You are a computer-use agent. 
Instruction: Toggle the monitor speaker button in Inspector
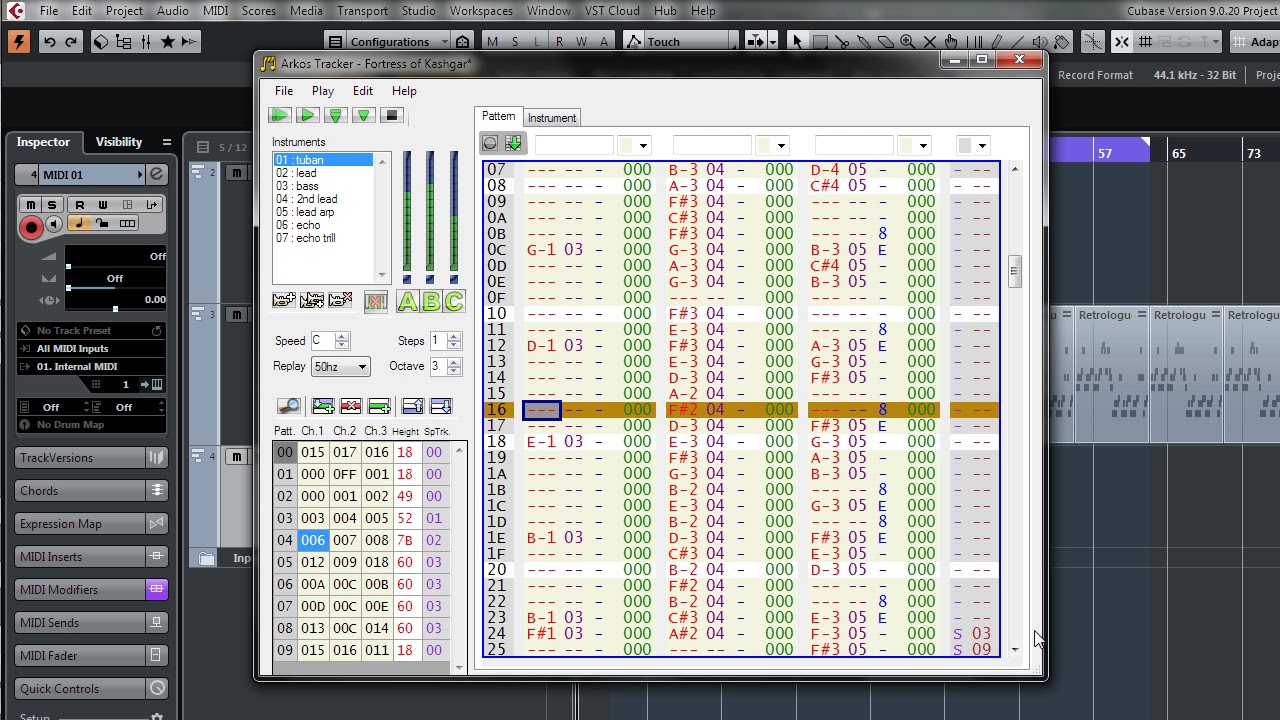[x=54, y=225]
